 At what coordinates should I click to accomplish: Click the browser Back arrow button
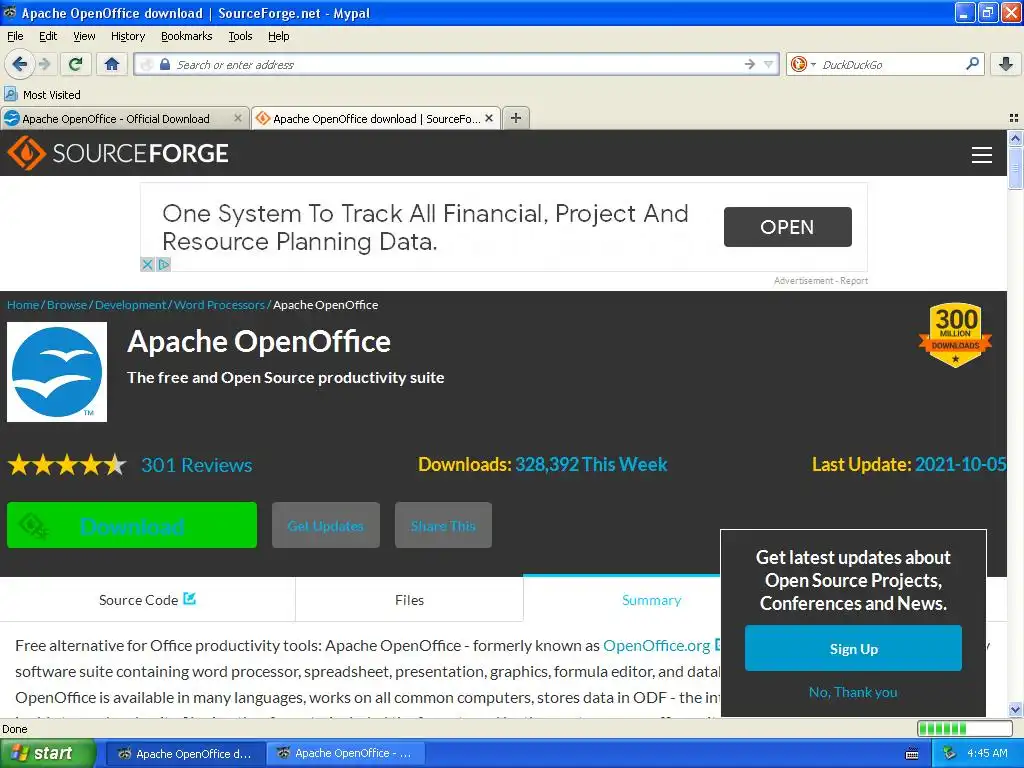click(x=19, y=64)
